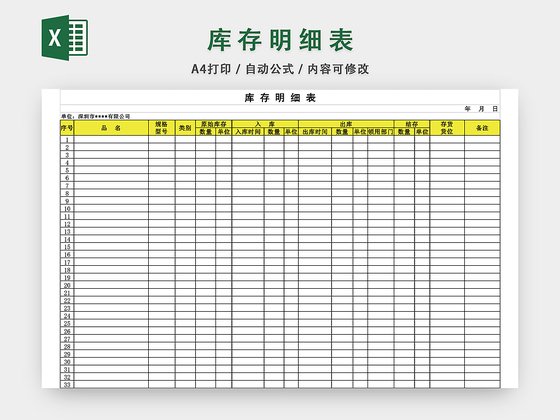Select 数量 under 出库
Image resolution: width=560 pixels, height=420 pixels.
[342, 132]
